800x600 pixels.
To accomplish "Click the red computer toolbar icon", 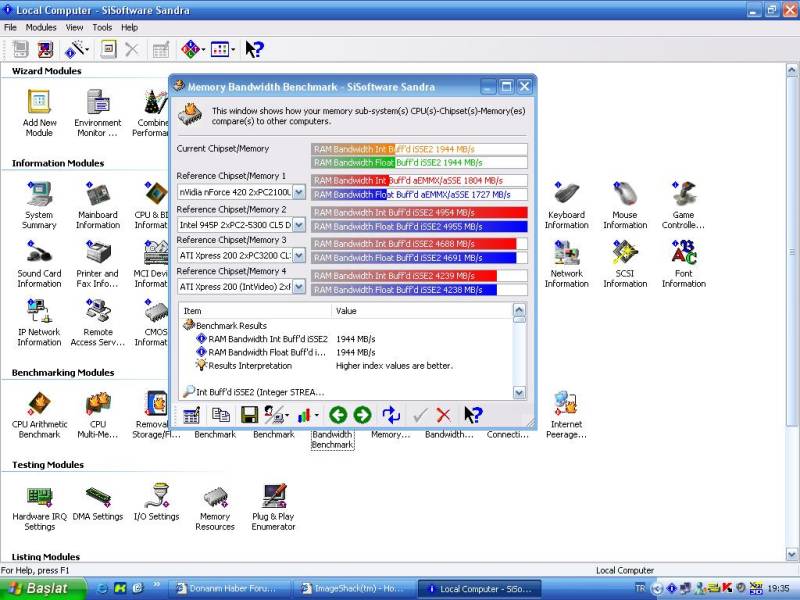I will pyautogui.click(x=45, y=49).
